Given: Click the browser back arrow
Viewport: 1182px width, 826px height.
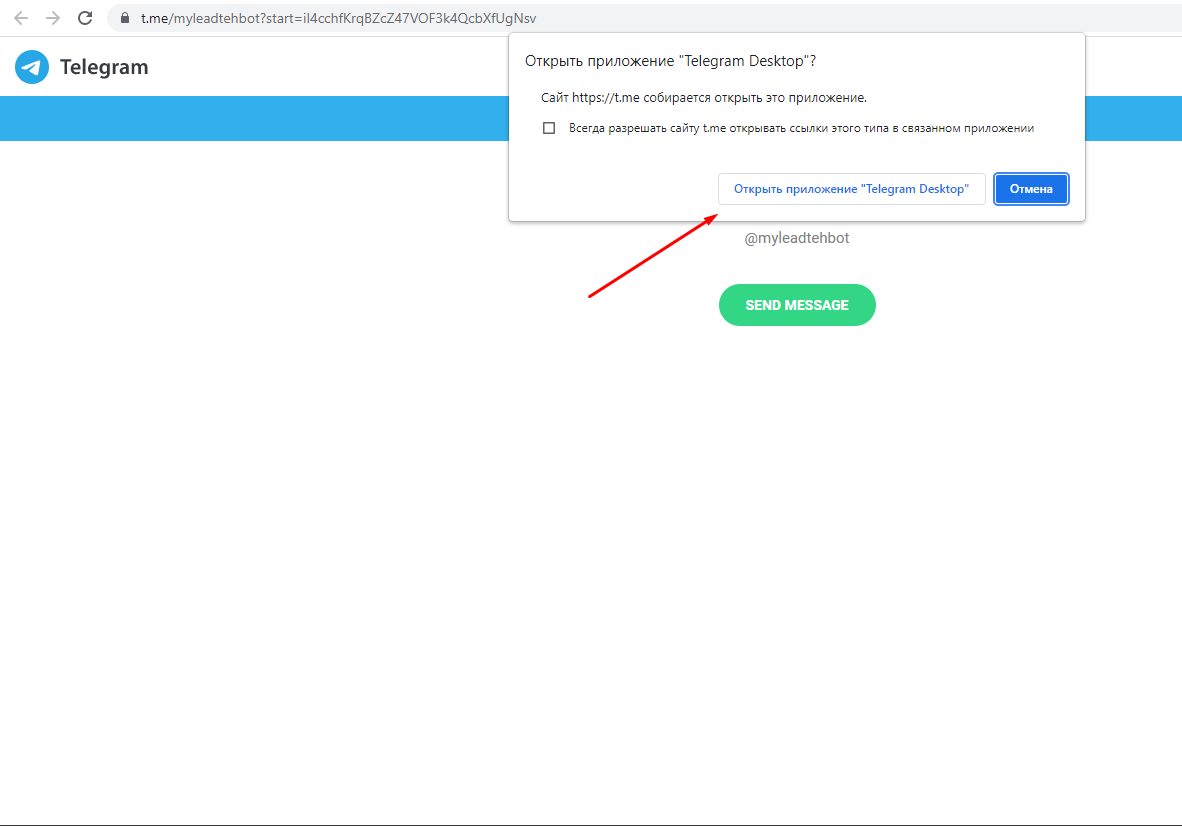Looking at the screenshot, I should [21, 18].
